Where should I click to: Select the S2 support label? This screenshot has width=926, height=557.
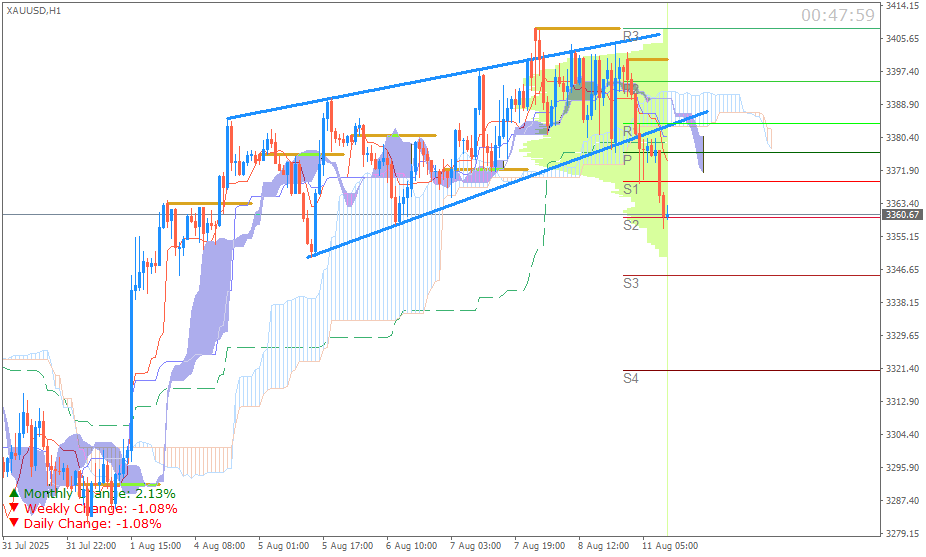point(631,225)
